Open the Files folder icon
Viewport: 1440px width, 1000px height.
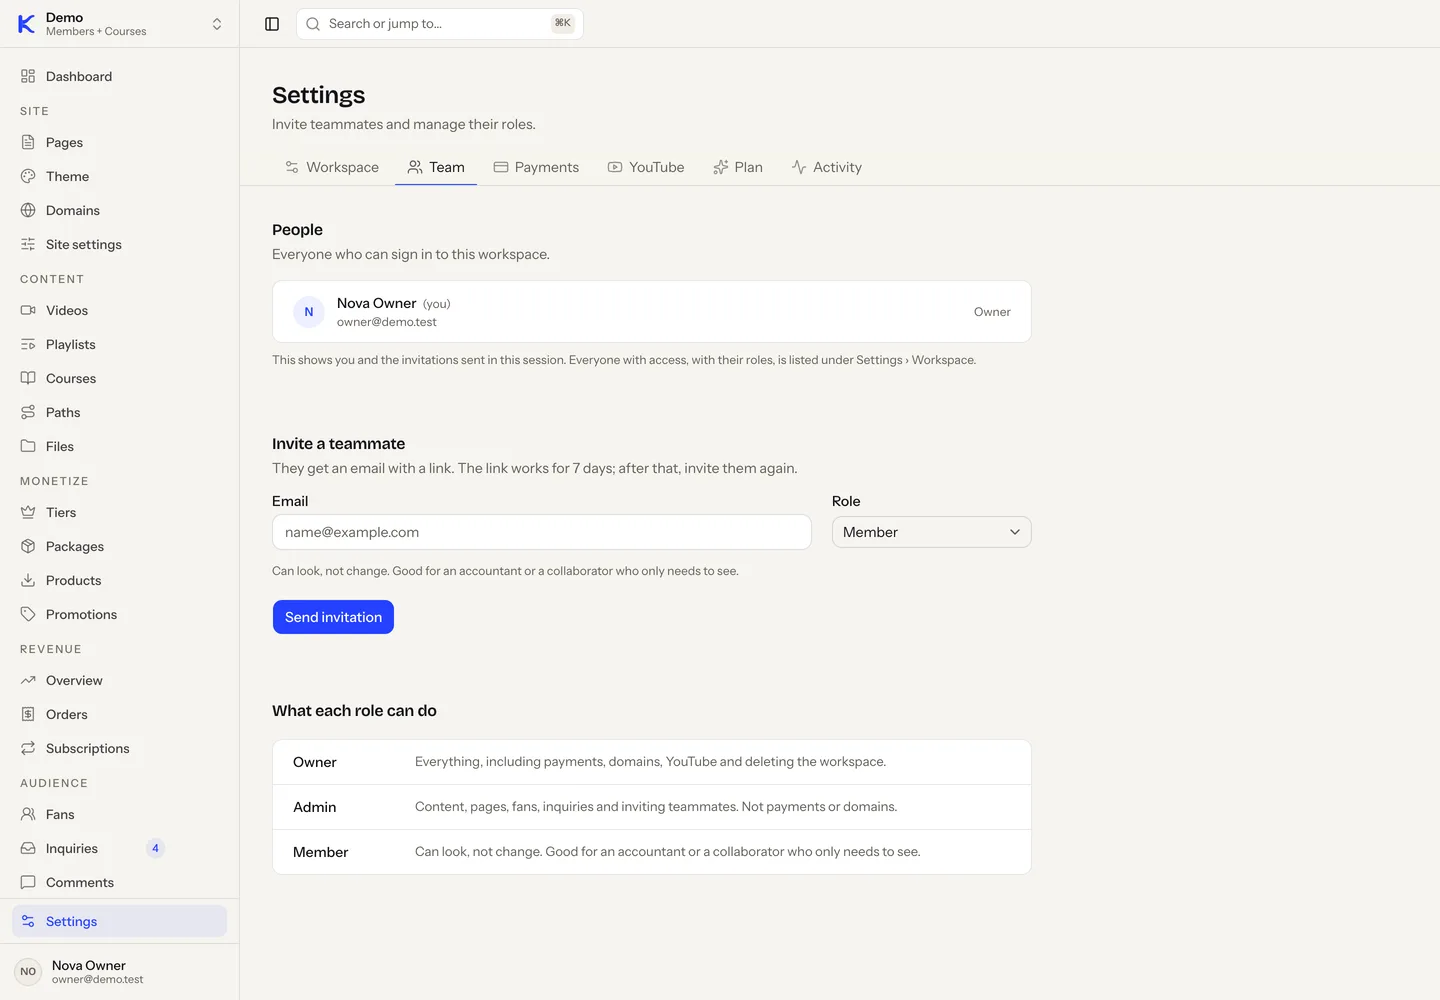click(x=28, y=446)
